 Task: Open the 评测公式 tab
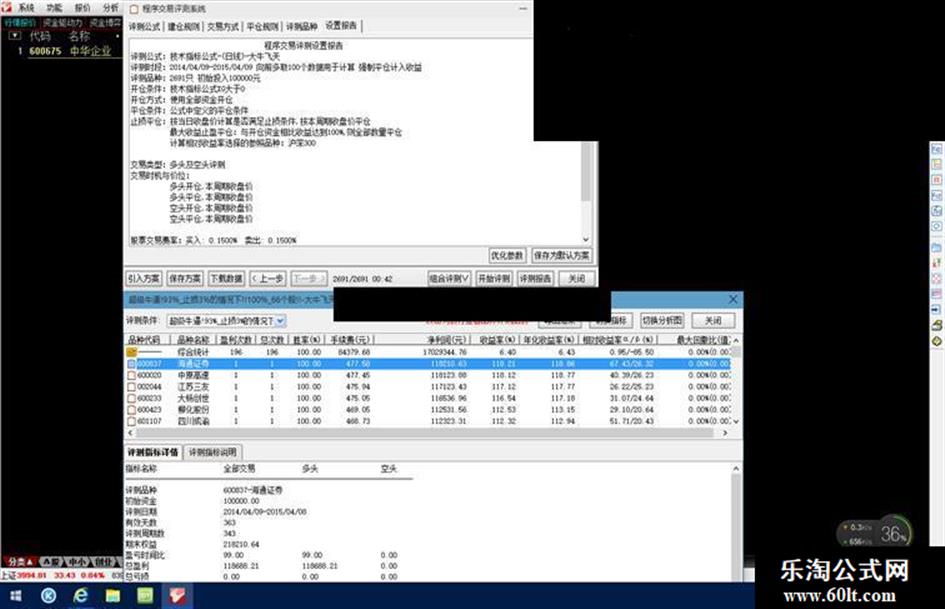coord(145,27)
